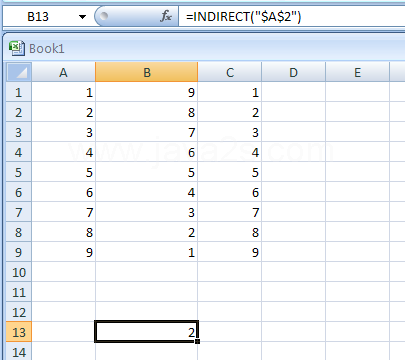Click cell C7 containing 7
This screenshot has width=405, height=360.
pyautogui.click(x=230, y=212)
